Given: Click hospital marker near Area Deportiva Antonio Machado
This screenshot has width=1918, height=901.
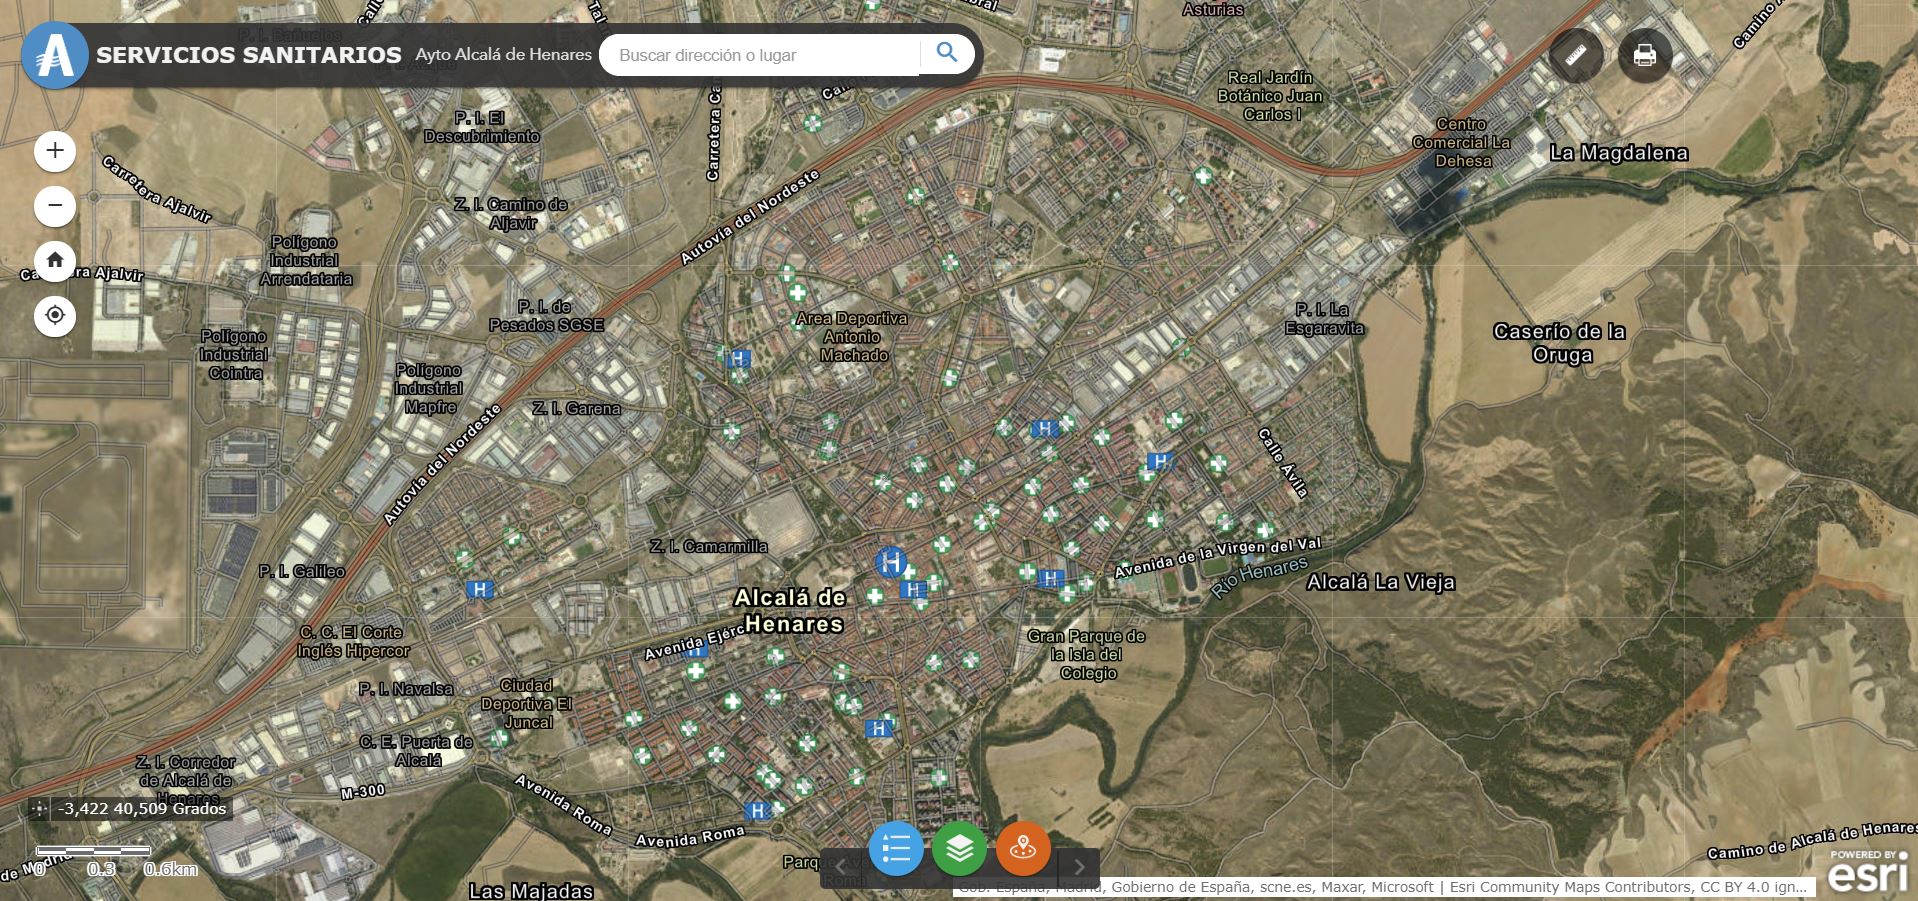Looking at the screenshot, I should (x=739, y=358).
